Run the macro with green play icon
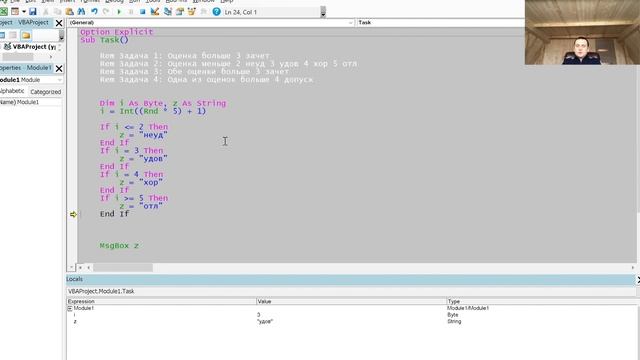 pos(119,12)
